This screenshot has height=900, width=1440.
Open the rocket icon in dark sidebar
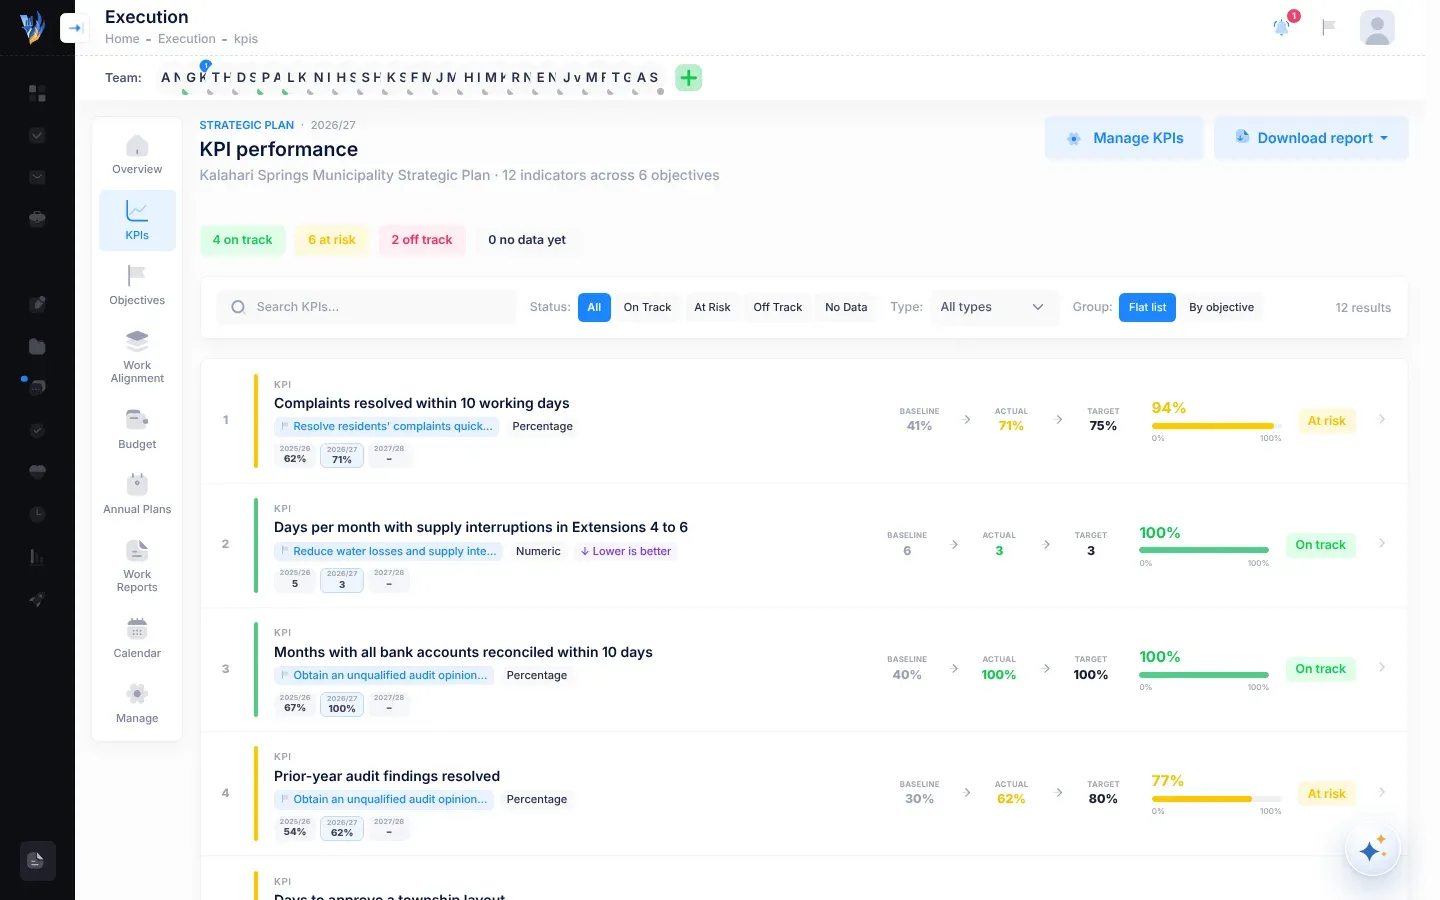(37, 599)
